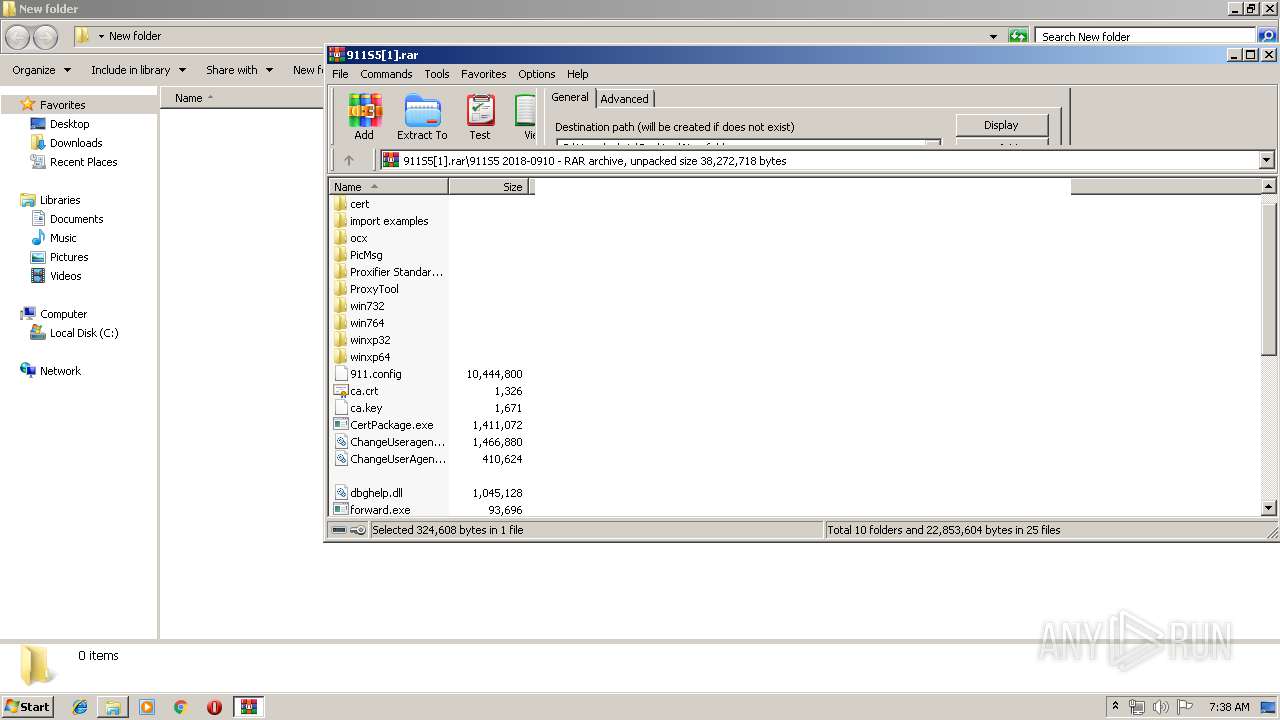The width and height of the screenshot is (1280, 720).
Task: Open Desktop in Explorer sidebar
Action: click(69, 124)
